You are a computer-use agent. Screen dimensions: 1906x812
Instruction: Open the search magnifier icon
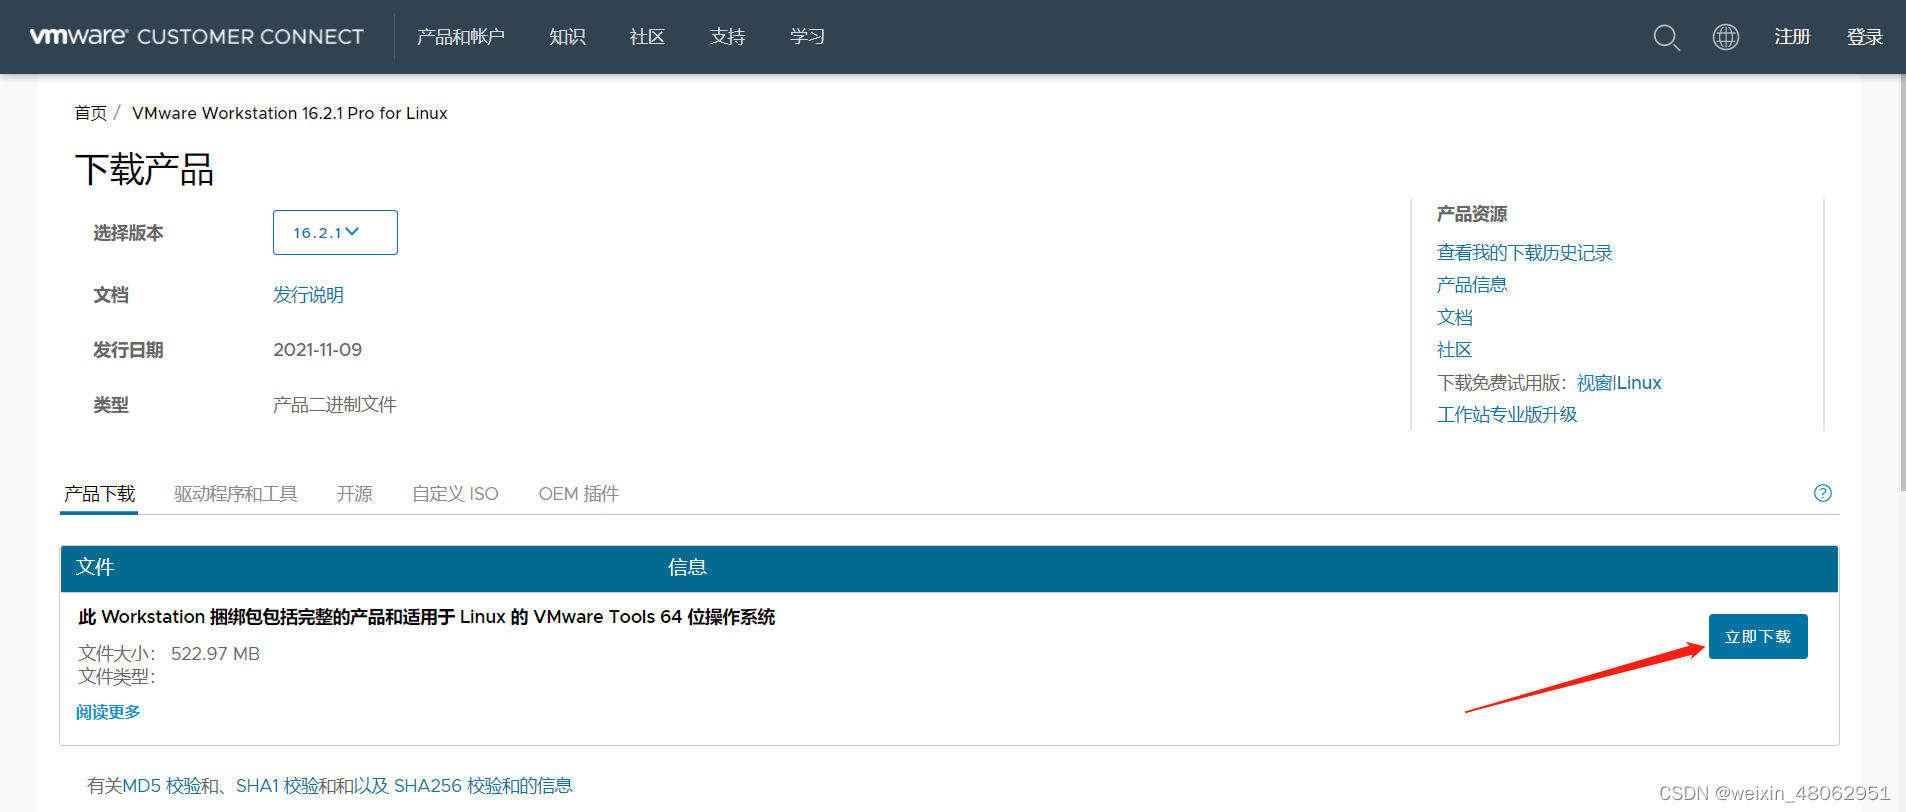(1666, 37)
